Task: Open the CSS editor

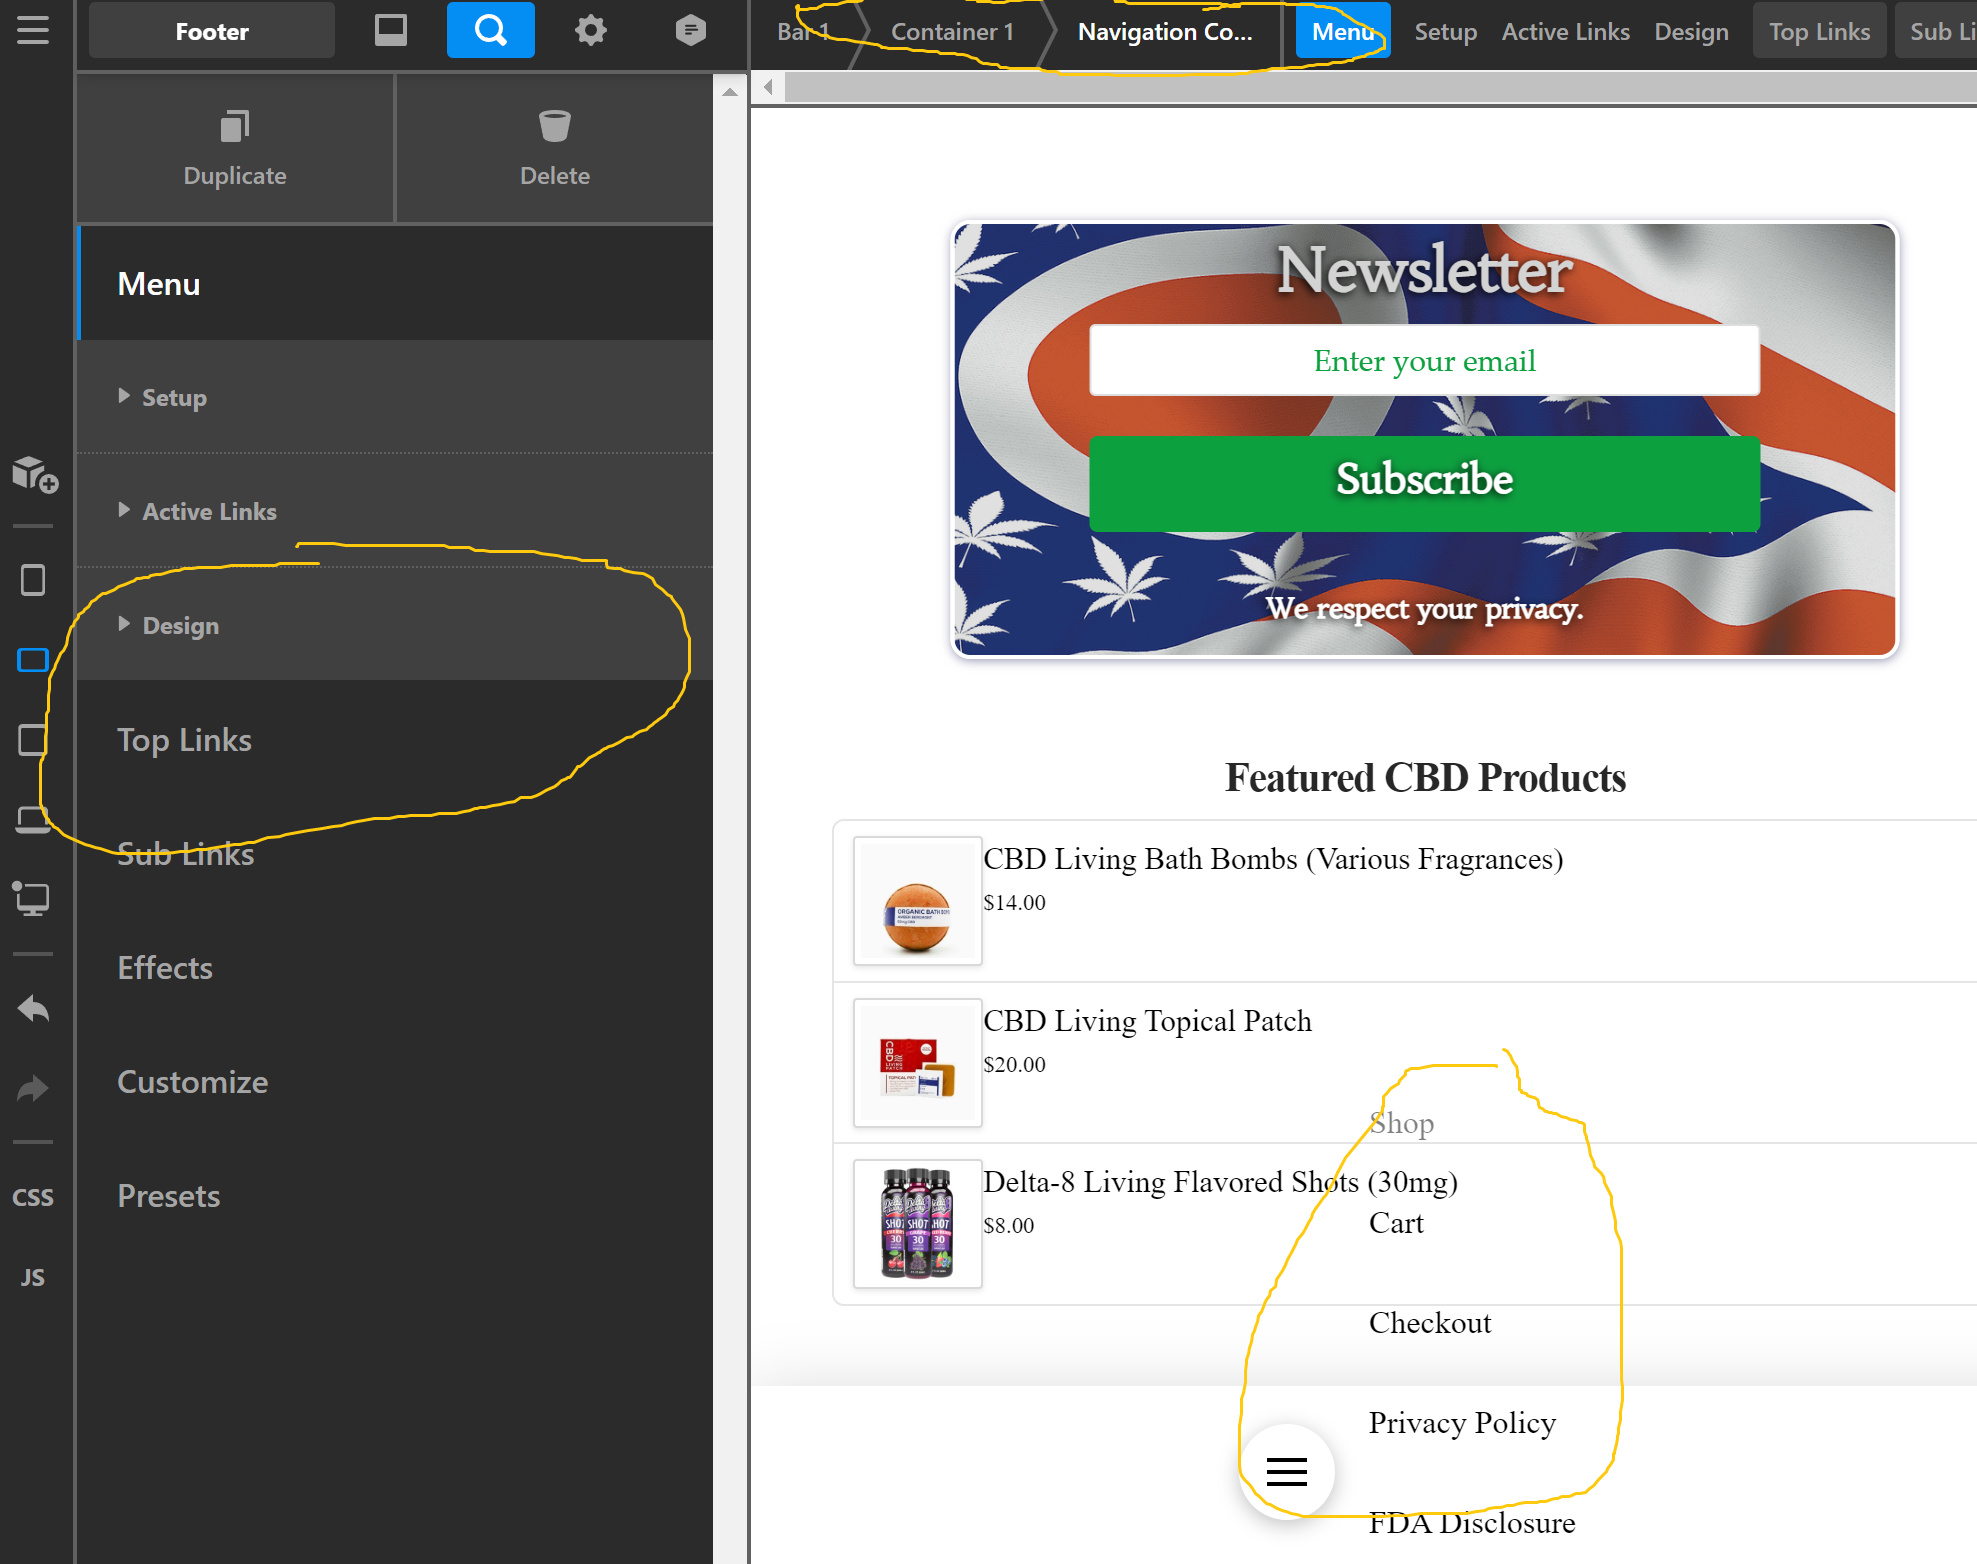Action: pyautogui.click(x=33, y=1197)
